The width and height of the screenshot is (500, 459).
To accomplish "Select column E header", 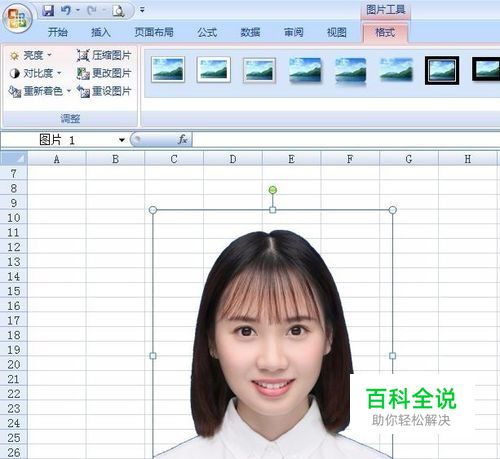I will click(x=291, y=159).
